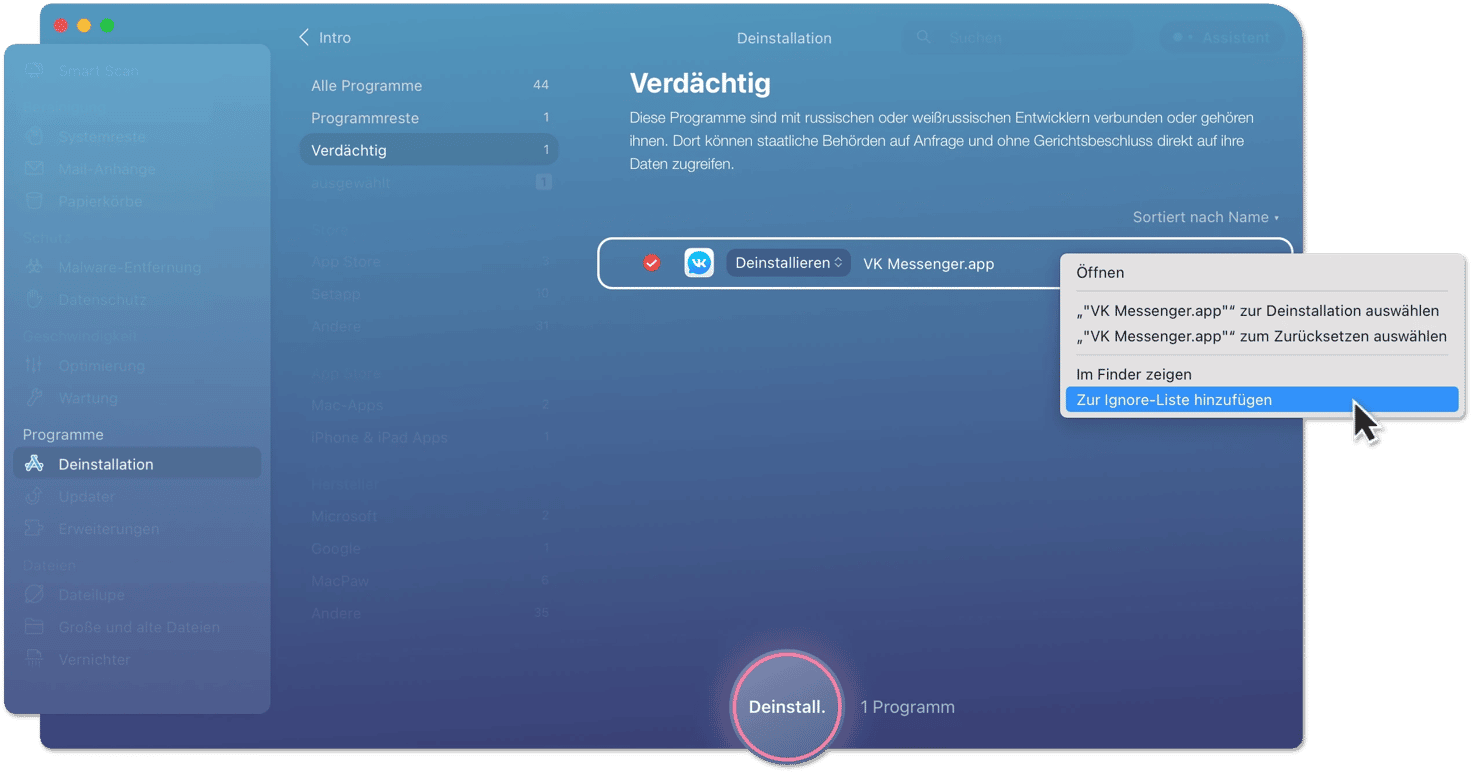Open the Smart Scan module icon
Viewport: 1472px width, 773px height.
click(35, 71)
